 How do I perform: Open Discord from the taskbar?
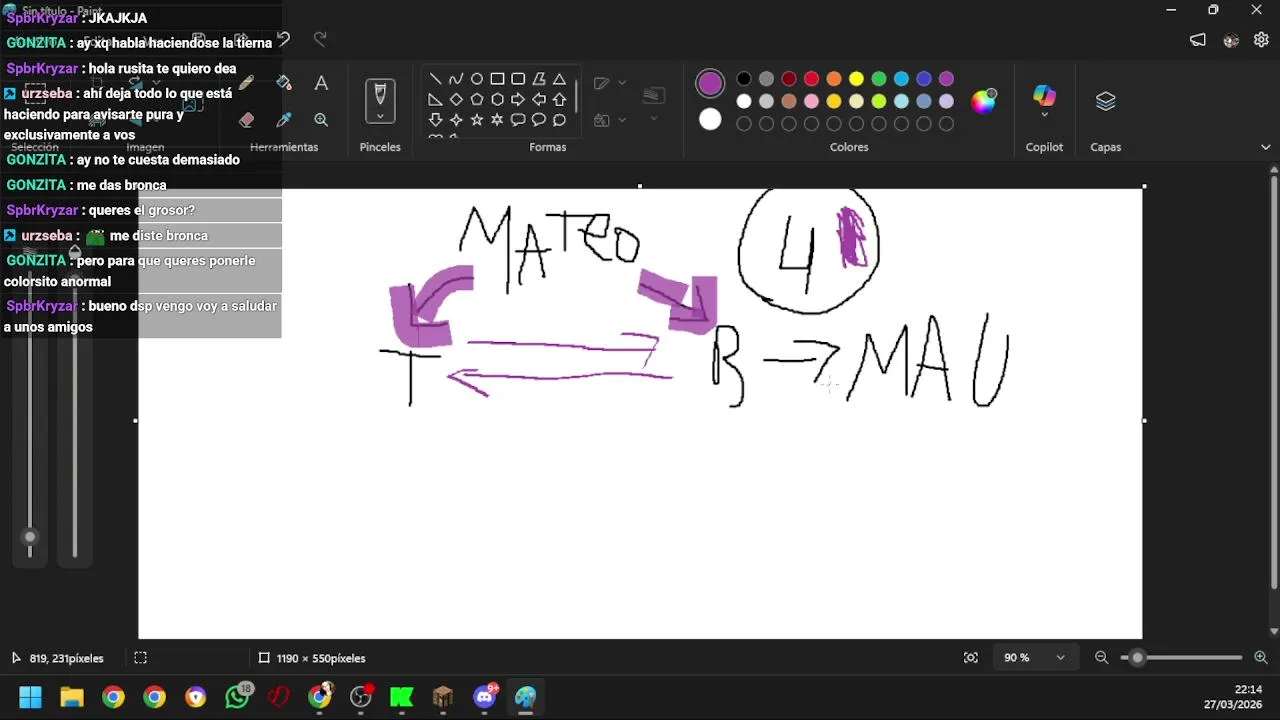485,697
